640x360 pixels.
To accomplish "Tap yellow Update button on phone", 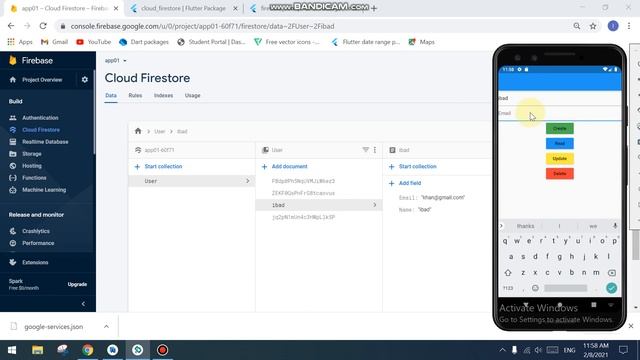I will [x=560, y=158].
